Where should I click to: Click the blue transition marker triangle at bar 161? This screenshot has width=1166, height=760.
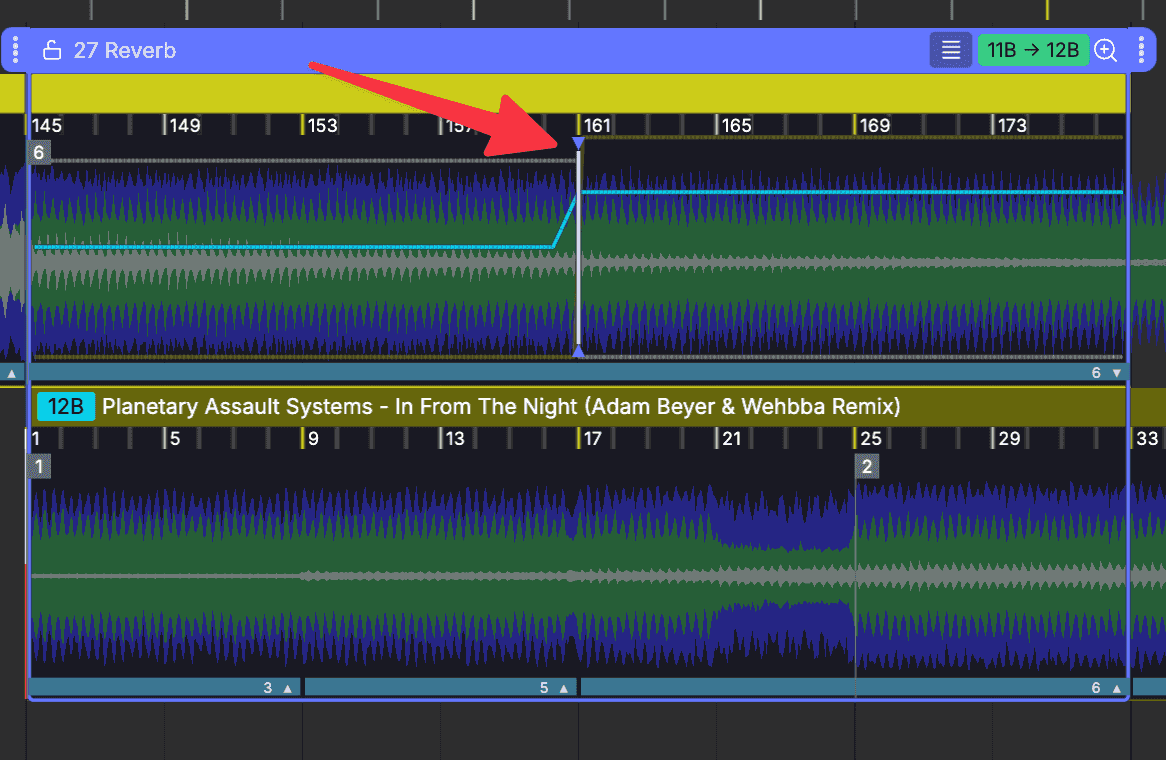click(578, 142)
